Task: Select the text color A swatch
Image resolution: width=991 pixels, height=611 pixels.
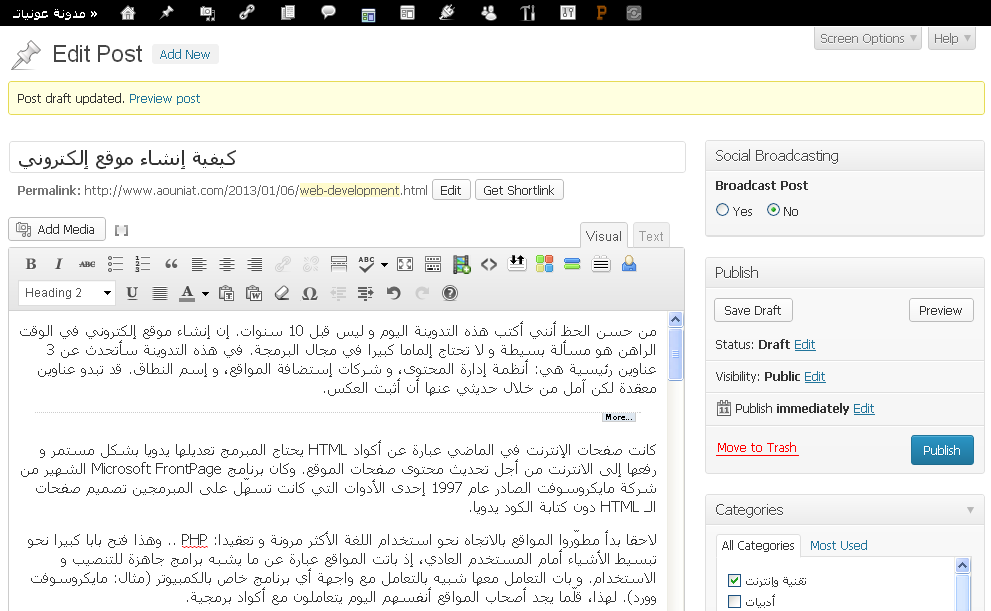Action: tap(187, 293)
